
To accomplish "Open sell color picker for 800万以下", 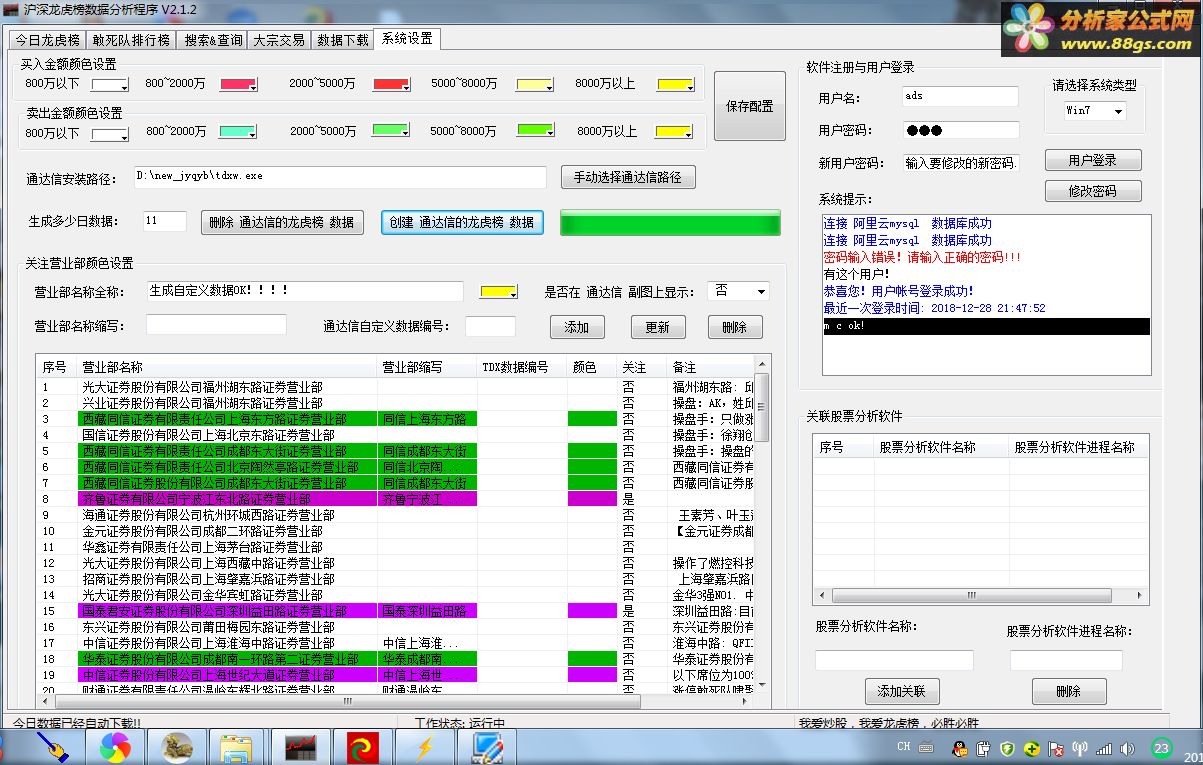I will pos(110,132).
